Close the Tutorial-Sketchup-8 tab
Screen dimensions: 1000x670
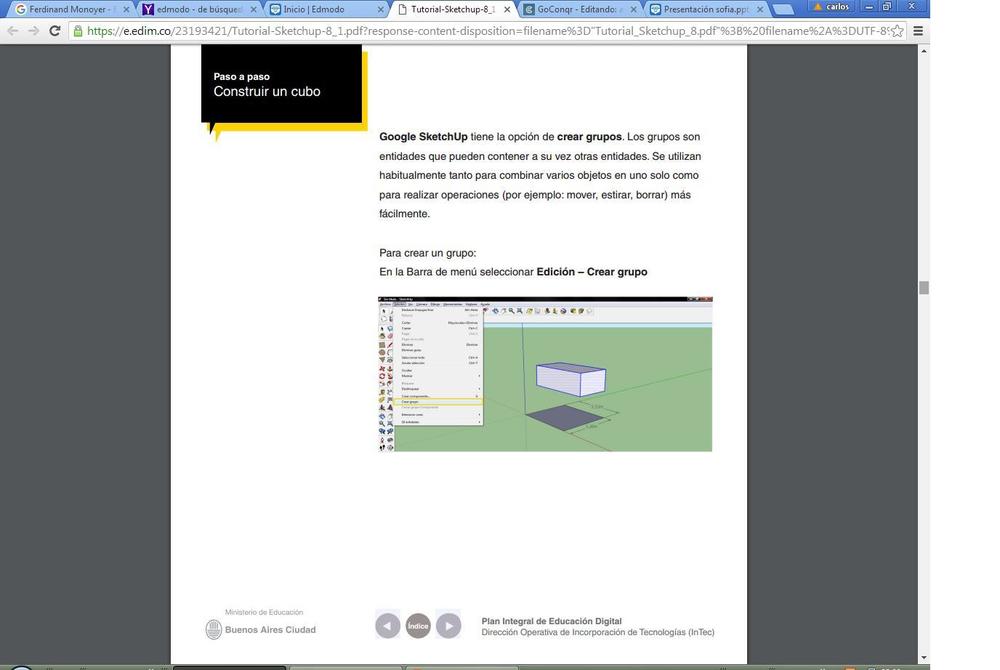tap(507, 10)
